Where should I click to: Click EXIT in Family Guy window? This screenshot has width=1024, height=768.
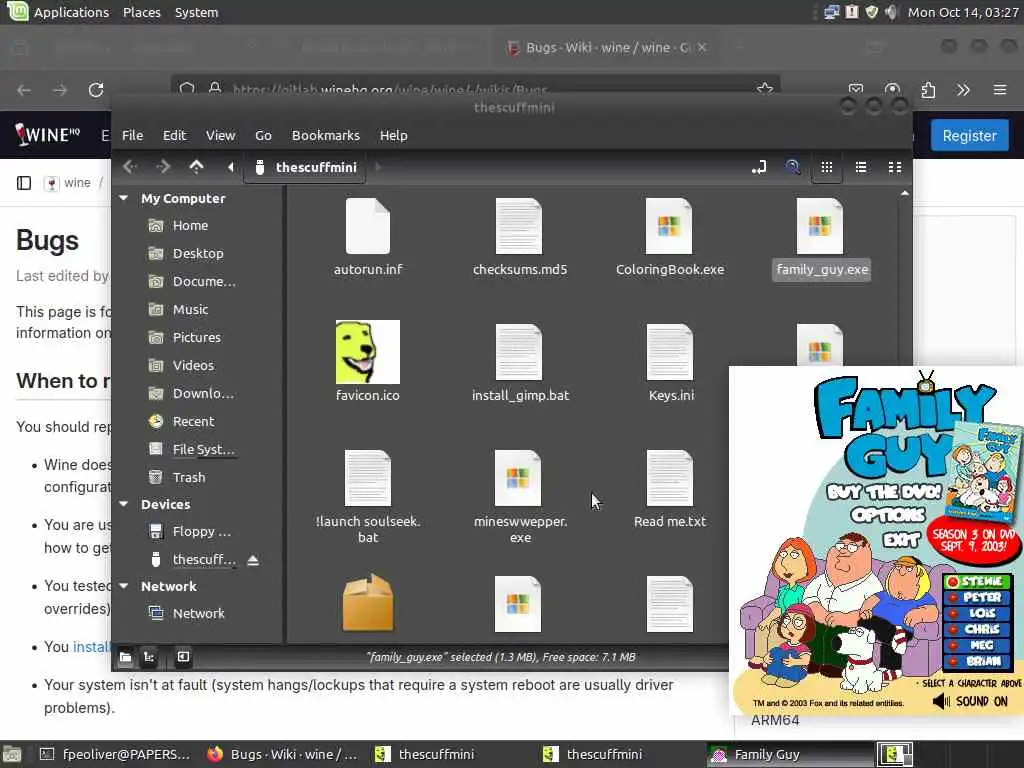[x=901, y=539]
